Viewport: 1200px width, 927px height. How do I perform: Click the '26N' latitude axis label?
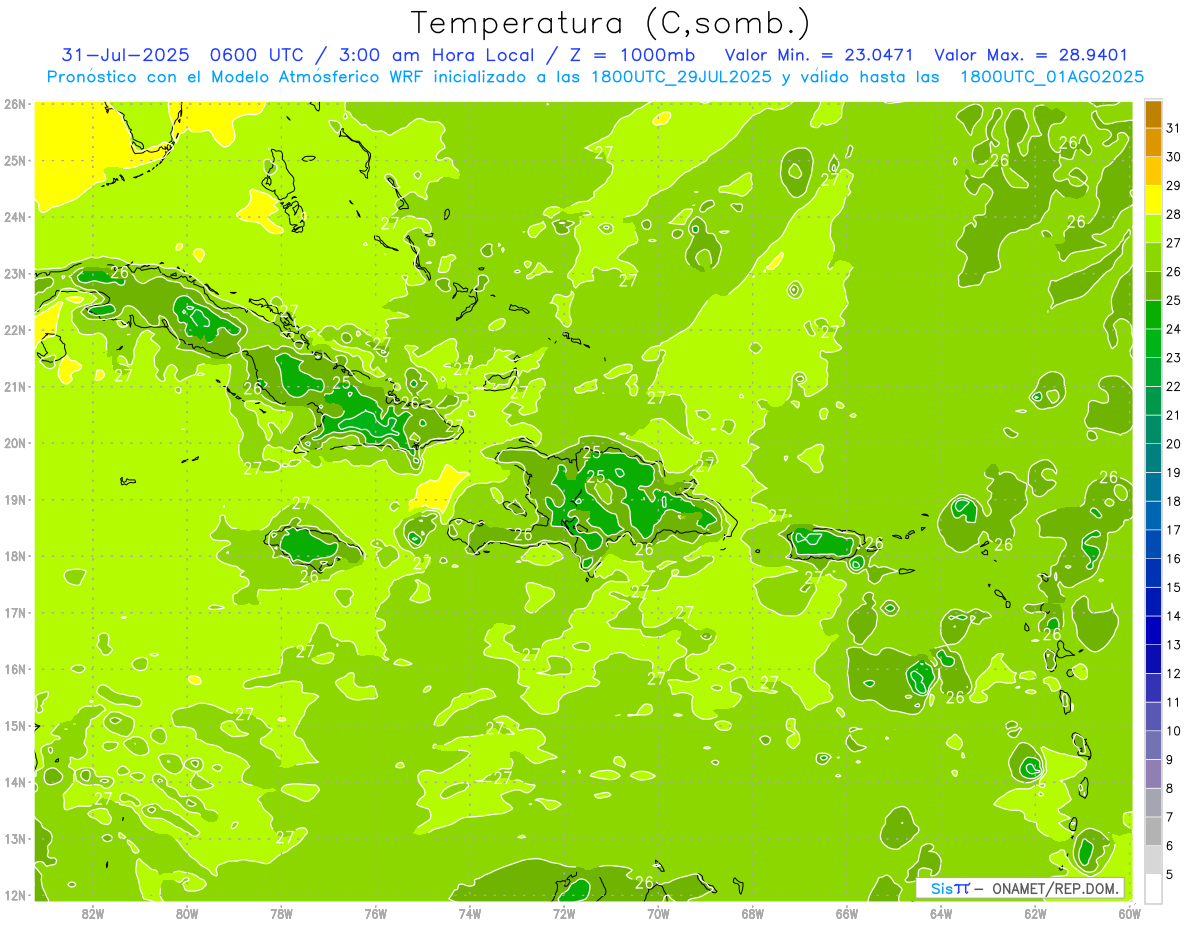(15, 104)
